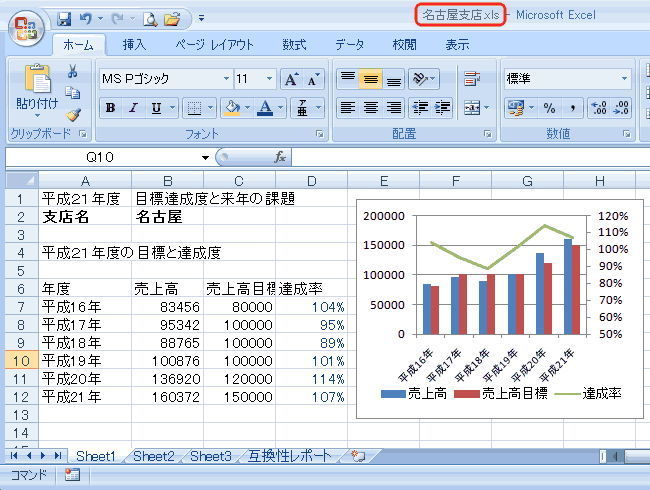Open the 表示 ribbon tab
650x490 pixels.
(x=457, y=45)
